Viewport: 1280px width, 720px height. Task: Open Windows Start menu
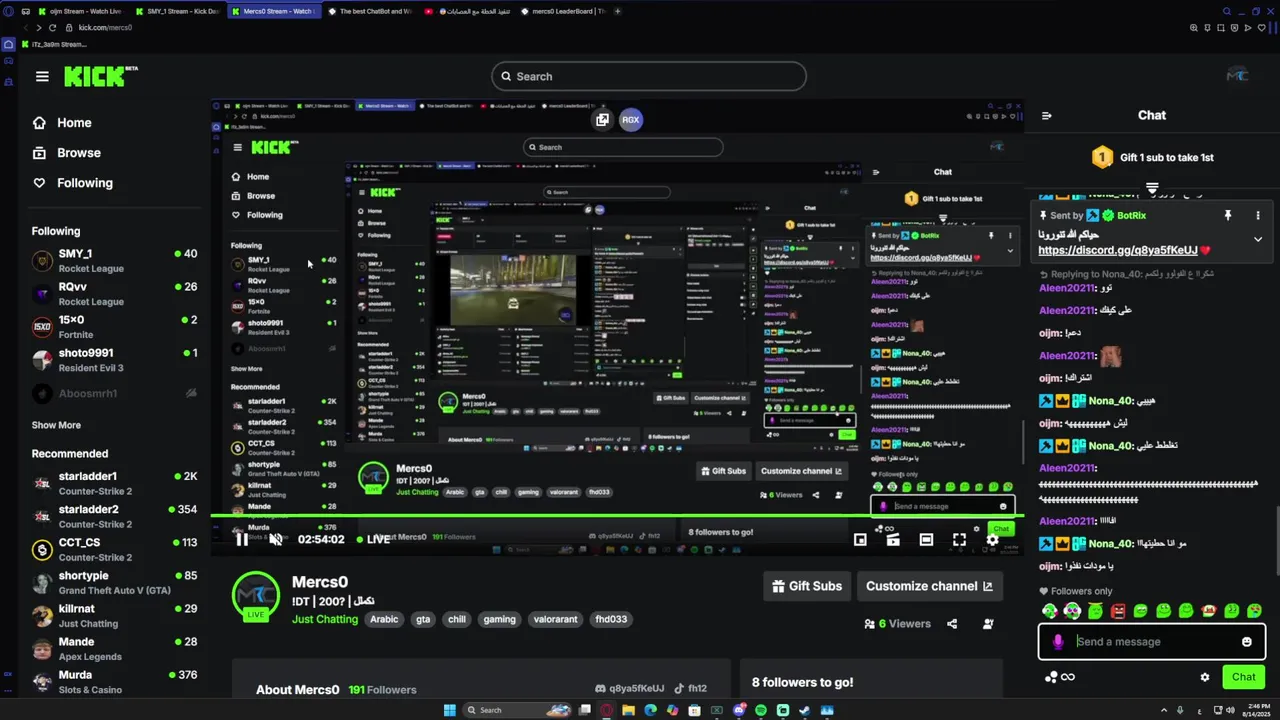[x=450, y=710]
